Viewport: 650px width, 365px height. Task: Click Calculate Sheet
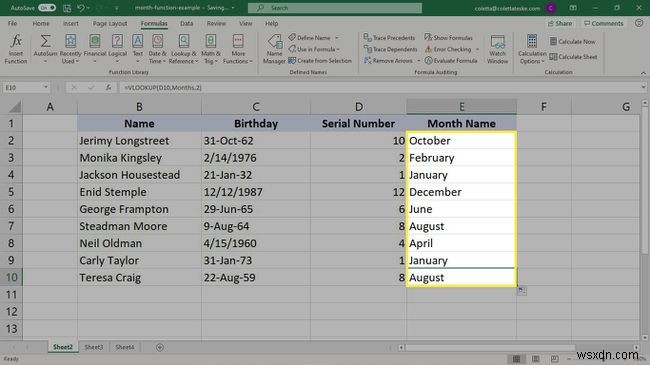(x=573, y=57)
